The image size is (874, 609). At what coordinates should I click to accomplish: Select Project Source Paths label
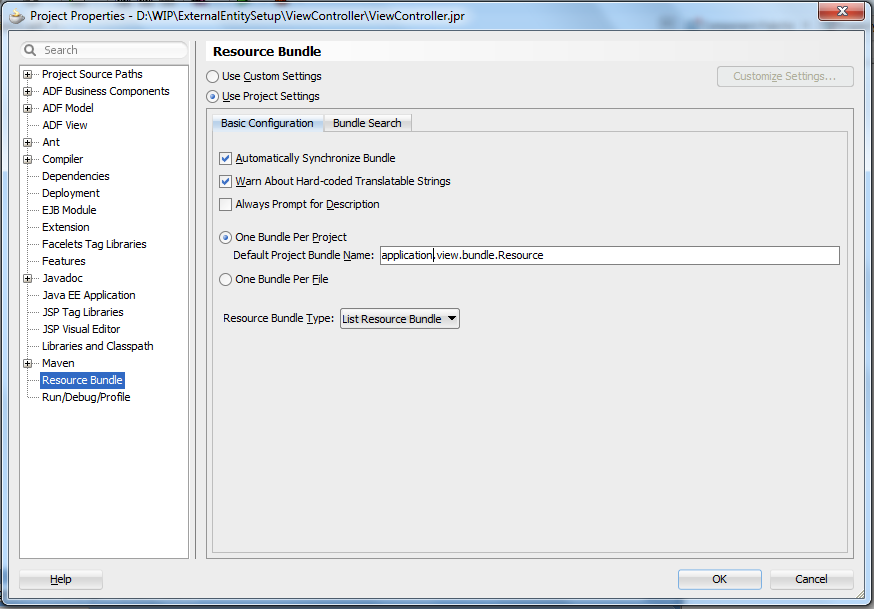coord(92,74)
